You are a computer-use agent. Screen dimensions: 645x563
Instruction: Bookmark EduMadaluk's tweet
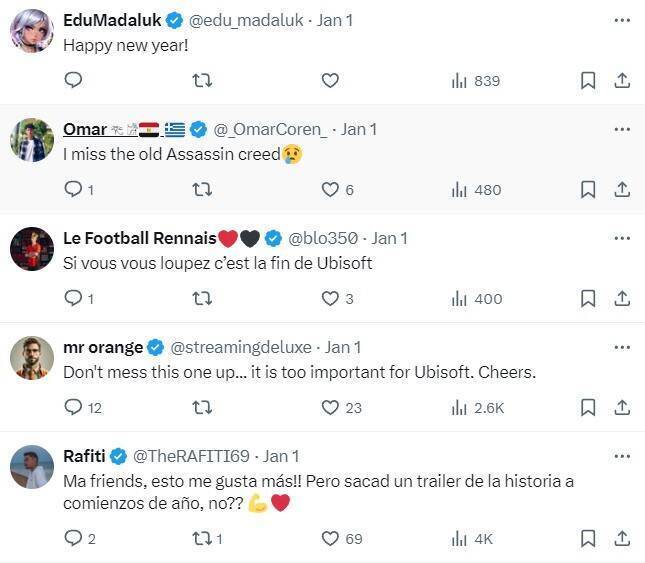588,81
